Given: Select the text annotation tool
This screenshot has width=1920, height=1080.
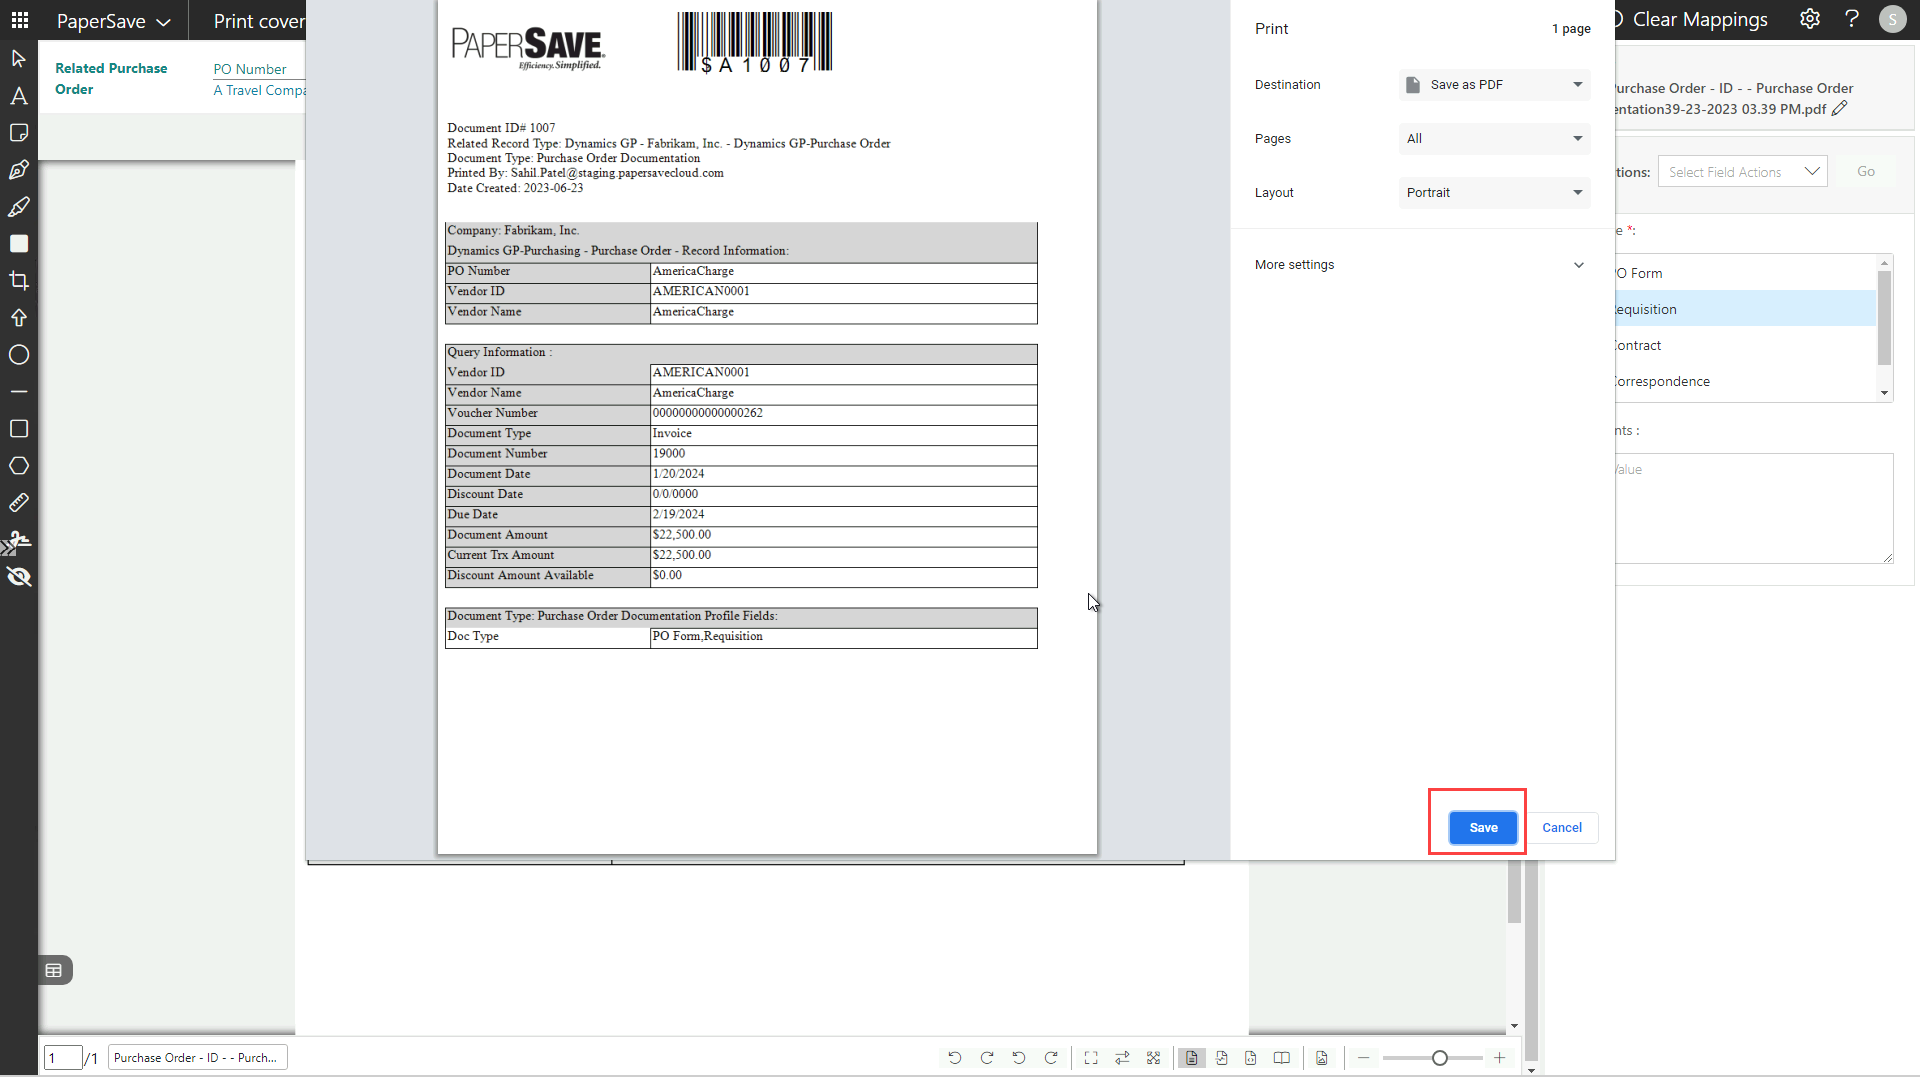Looking at the screenshot, I should point(18,96).
